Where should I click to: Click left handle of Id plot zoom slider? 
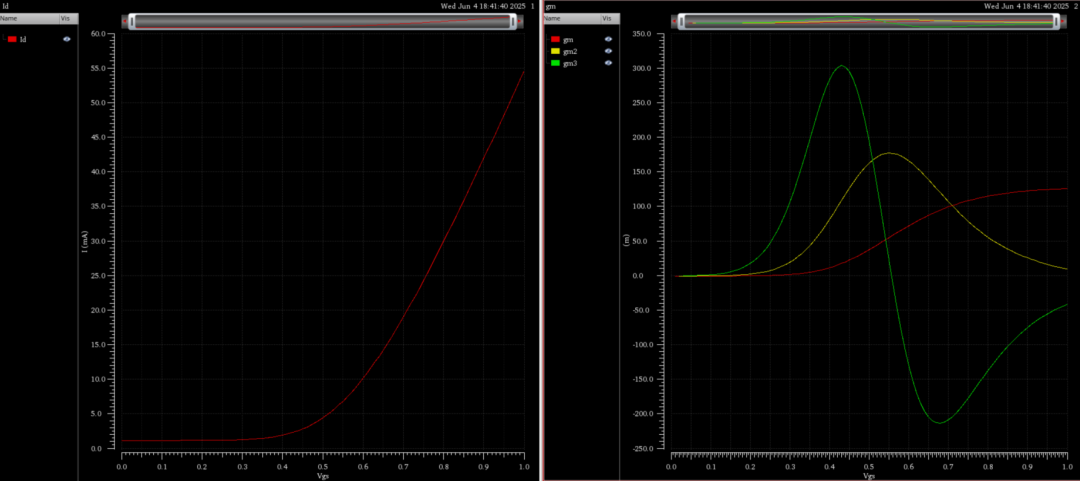[x=132, y=21]
